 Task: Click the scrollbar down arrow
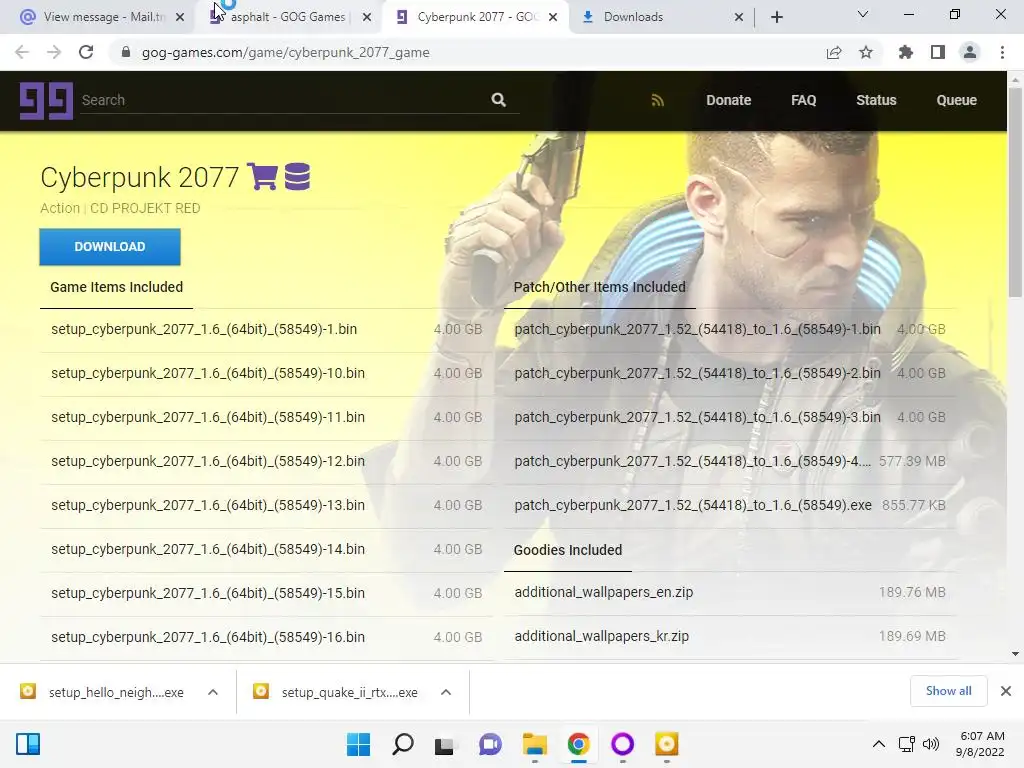1015,654
